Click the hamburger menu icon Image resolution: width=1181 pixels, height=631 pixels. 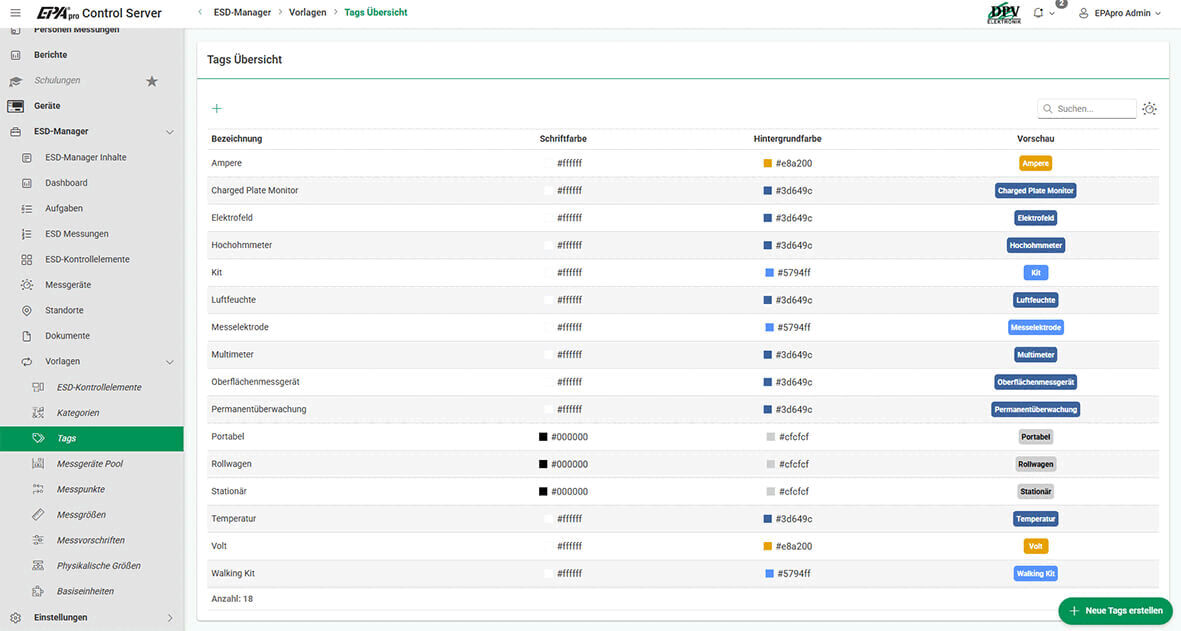15,13
